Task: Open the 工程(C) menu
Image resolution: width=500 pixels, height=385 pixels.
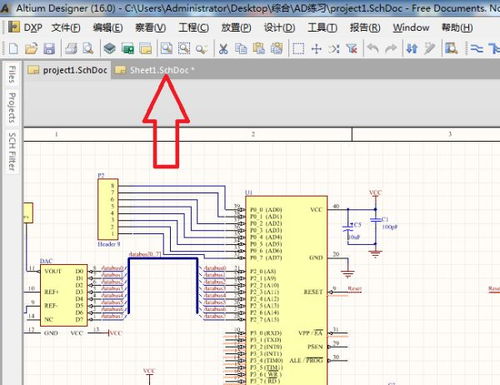Action: coord(194,28)
